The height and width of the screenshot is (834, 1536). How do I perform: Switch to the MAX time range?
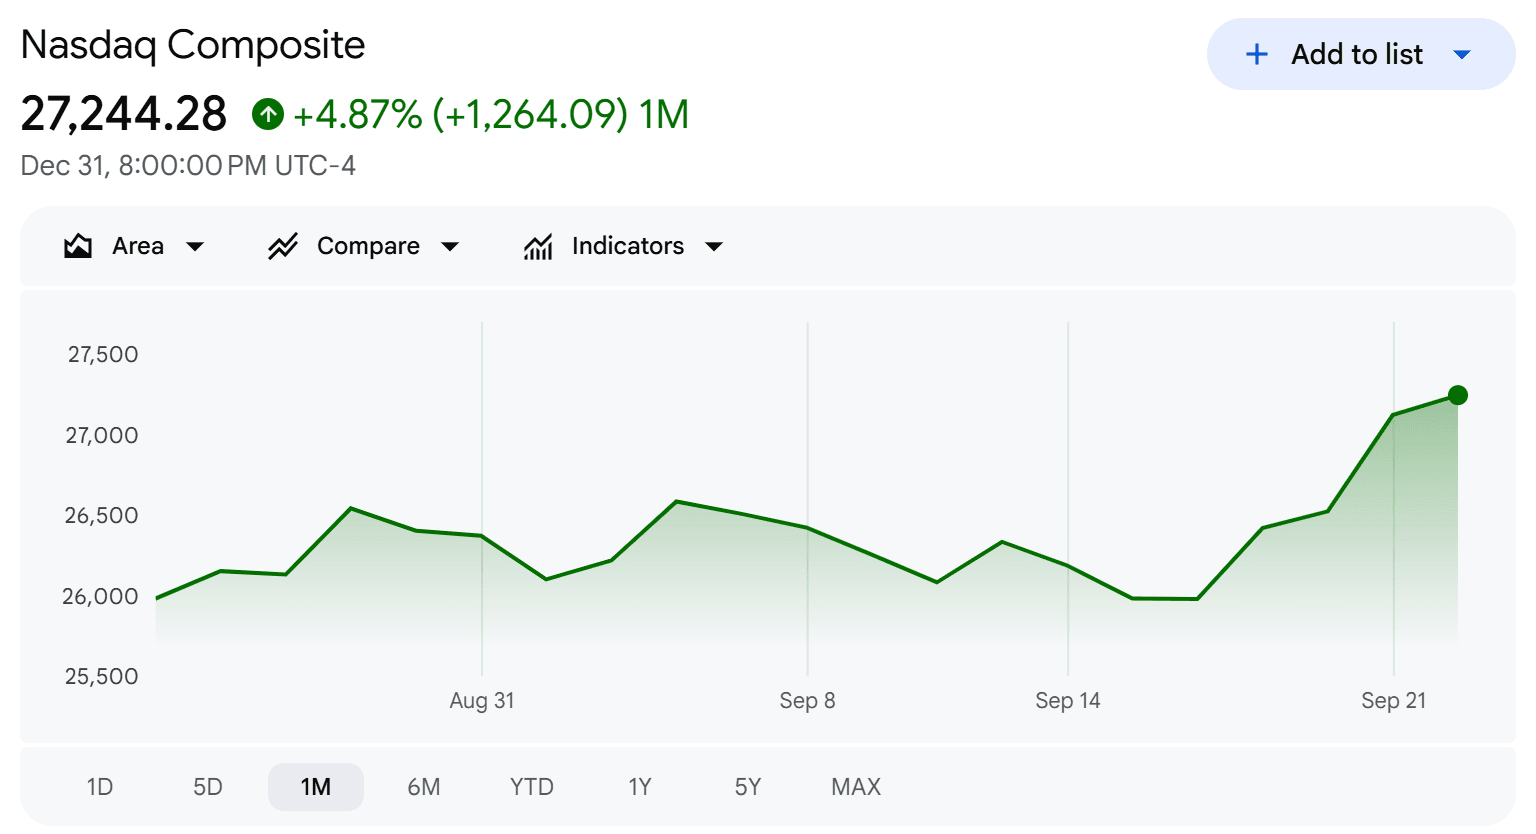coord(856,787)
